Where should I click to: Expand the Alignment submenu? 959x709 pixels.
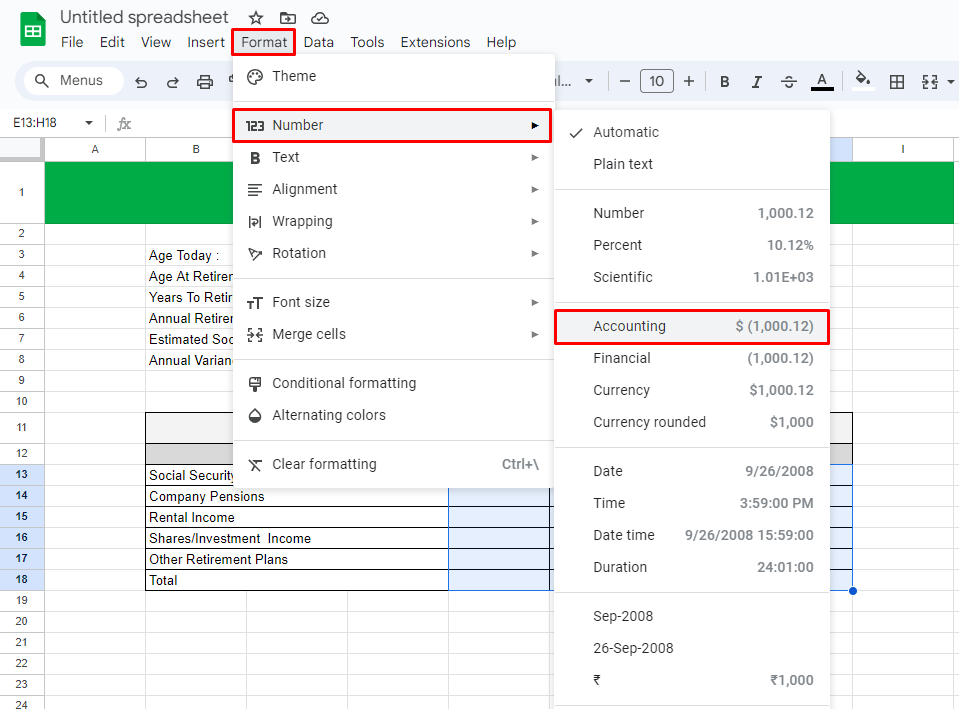[x=393, y=189]
